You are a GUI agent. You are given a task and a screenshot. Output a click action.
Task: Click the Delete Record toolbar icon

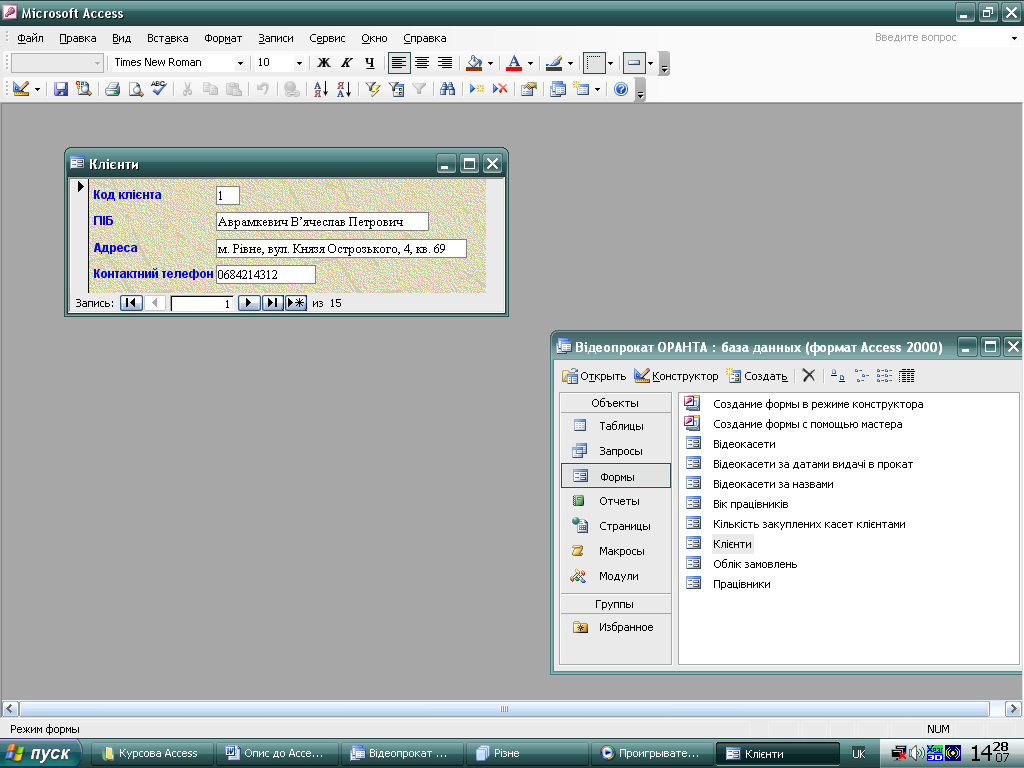coord(500,89)
